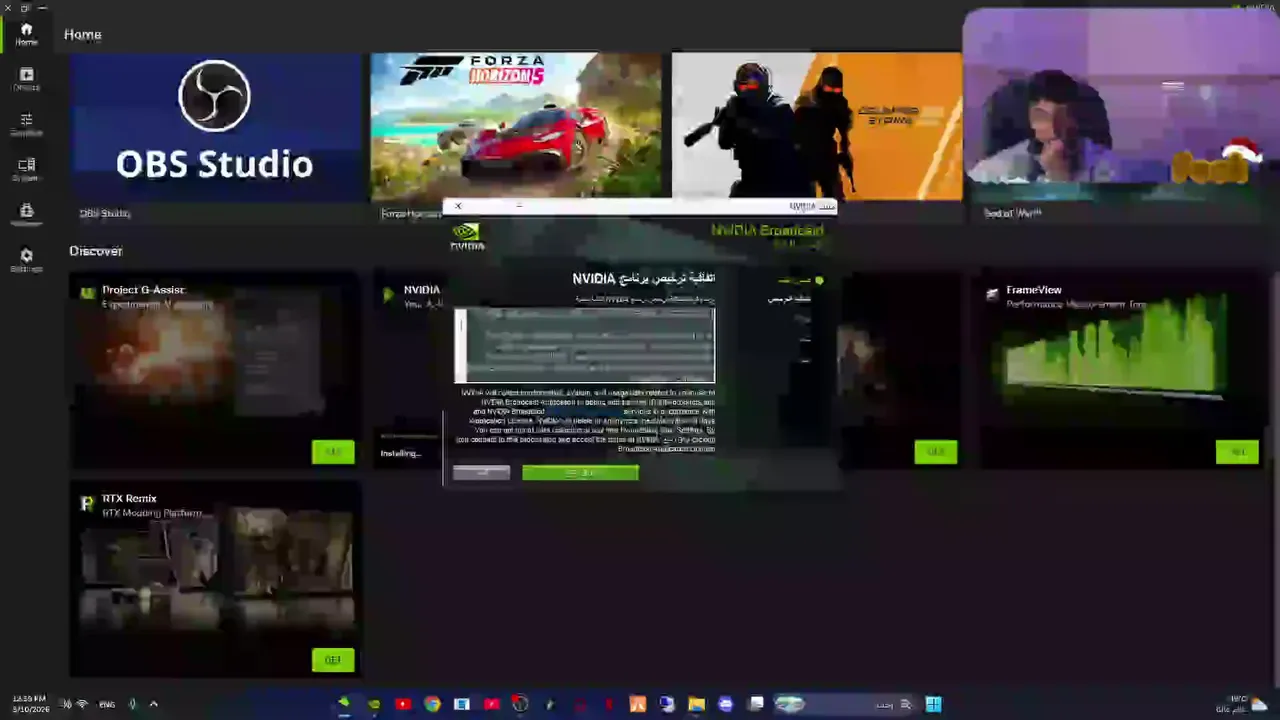Click the OBS Studio caption under its tile
1280x720 pixels.
click(x=105, y=213)
